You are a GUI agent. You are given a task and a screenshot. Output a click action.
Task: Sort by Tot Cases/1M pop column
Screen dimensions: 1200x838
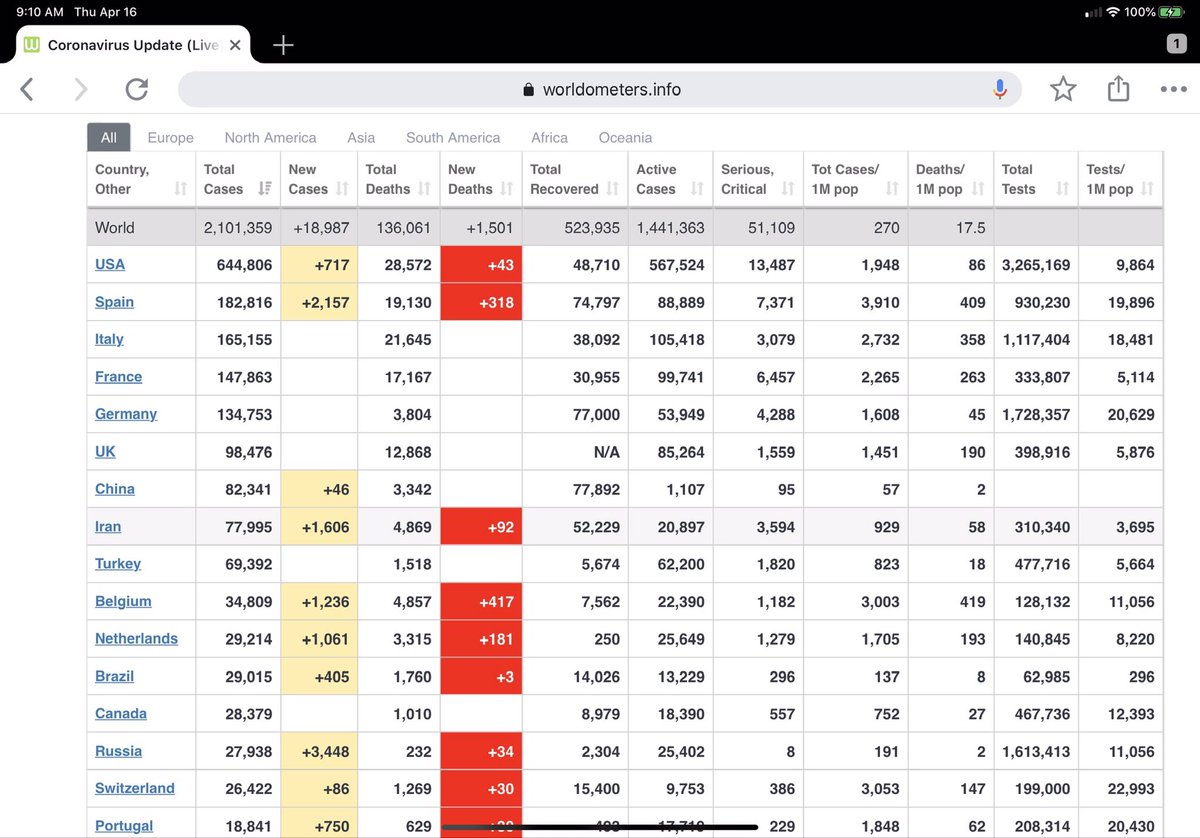[856, 179]
